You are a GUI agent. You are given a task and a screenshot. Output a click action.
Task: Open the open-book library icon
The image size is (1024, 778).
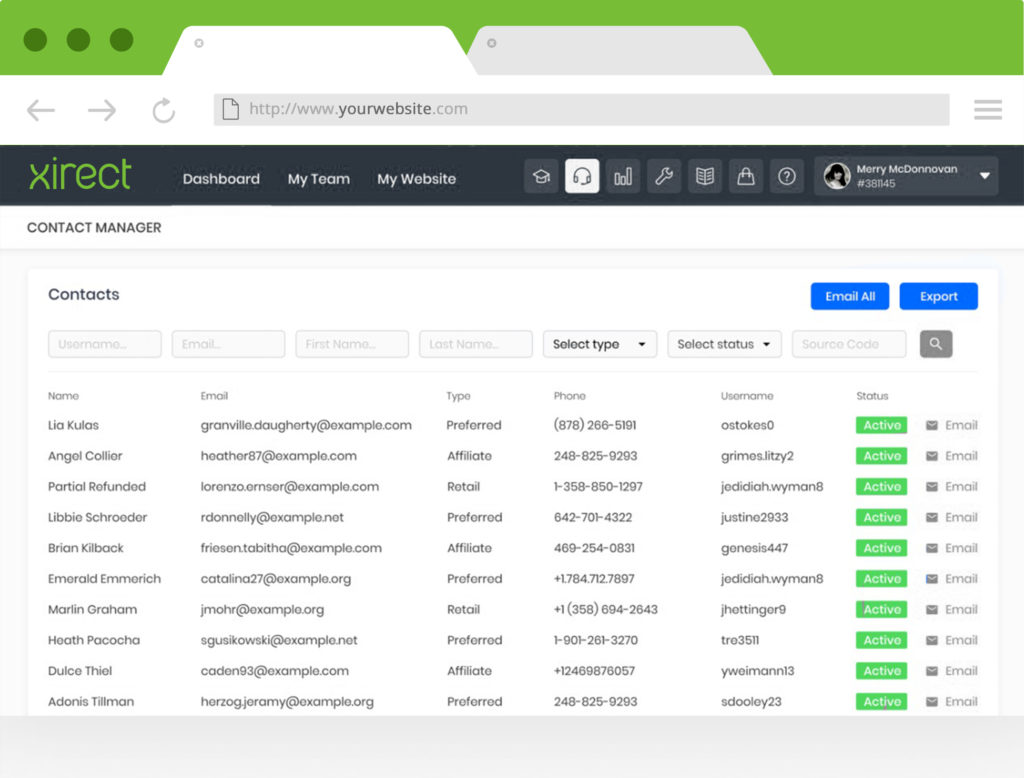(x=705, y=176)
